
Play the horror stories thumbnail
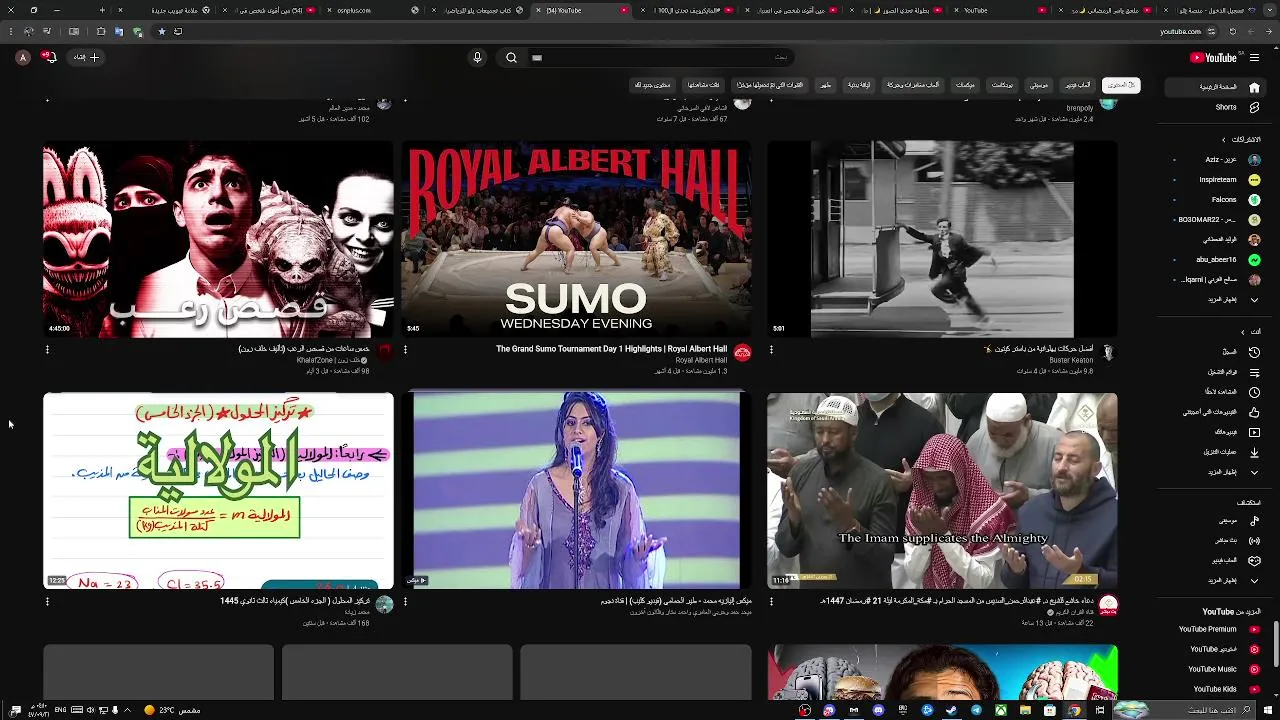tap(218, 239)
